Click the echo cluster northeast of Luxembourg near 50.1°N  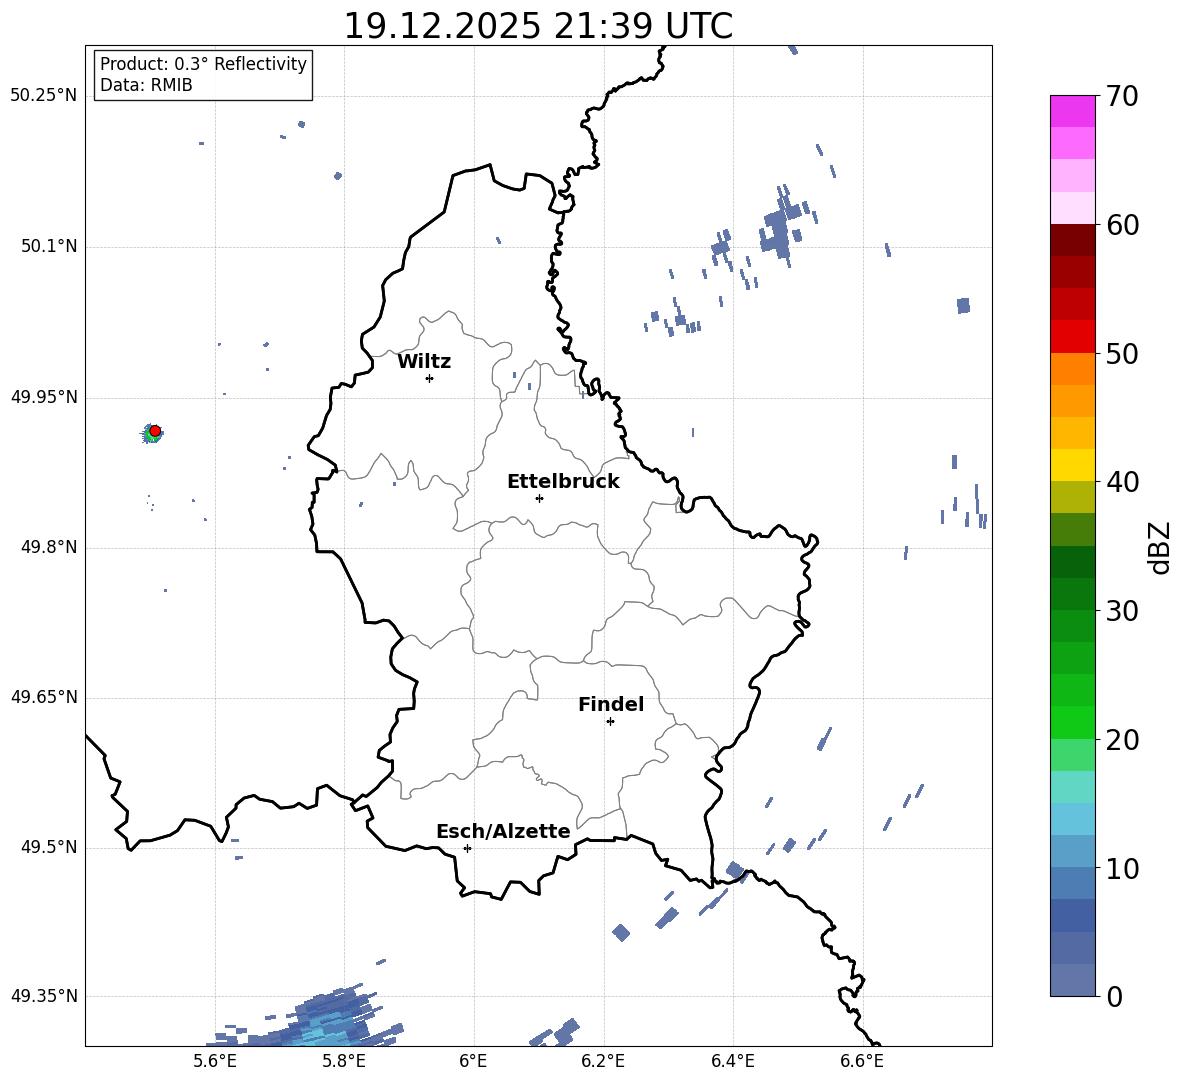(x=781, y=226)
